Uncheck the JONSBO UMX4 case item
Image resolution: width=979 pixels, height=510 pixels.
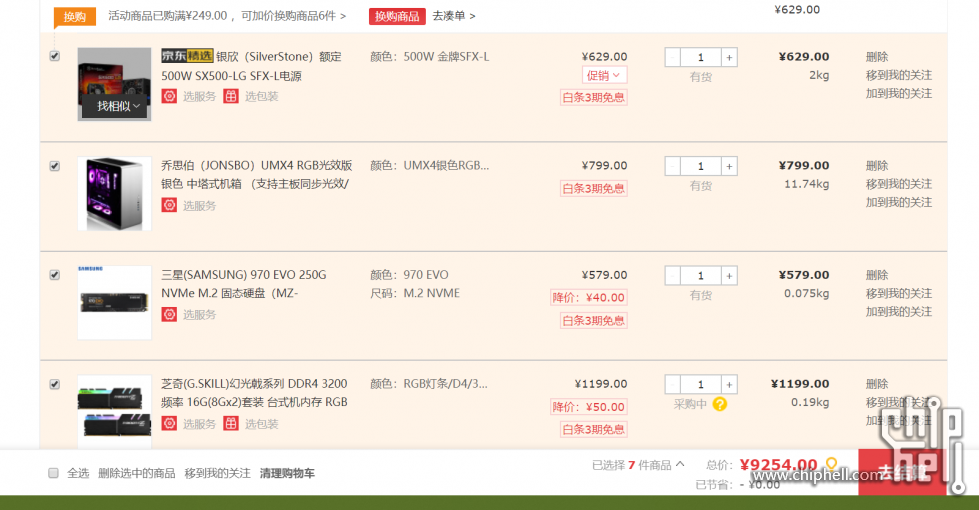(54, 166)
